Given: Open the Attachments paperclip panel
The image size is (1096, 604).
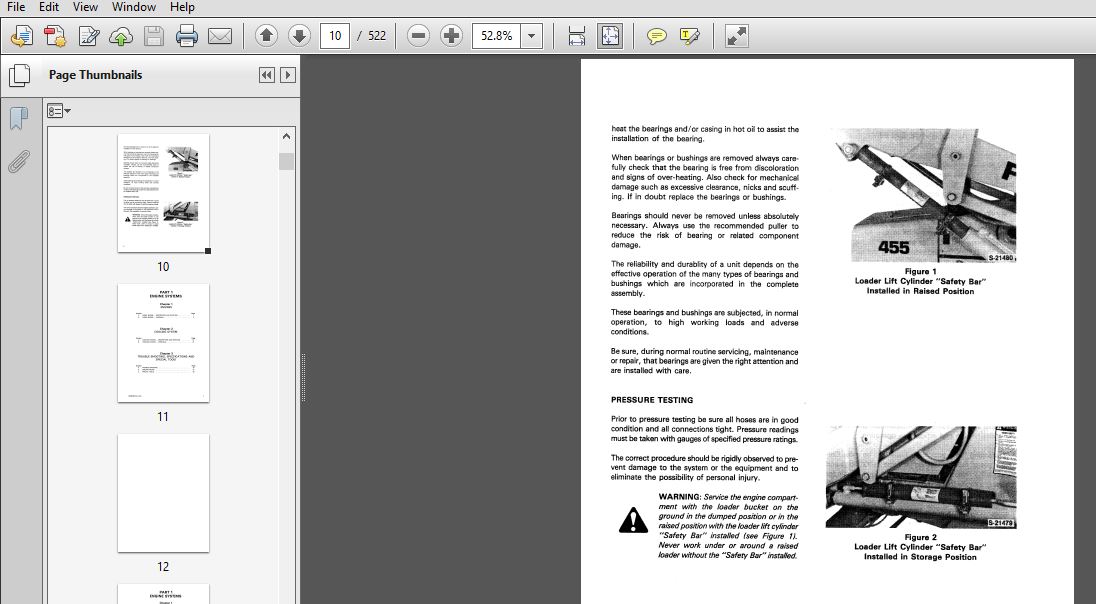Looking at the screenshot, I should 19,161.
